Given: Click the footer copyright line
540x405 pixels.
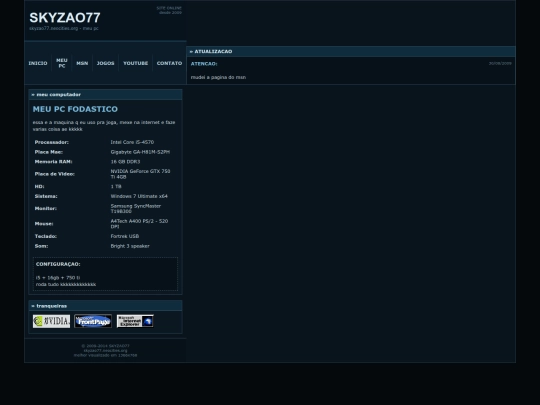Looking at the screenshot, I should click(x=105, y=346).
